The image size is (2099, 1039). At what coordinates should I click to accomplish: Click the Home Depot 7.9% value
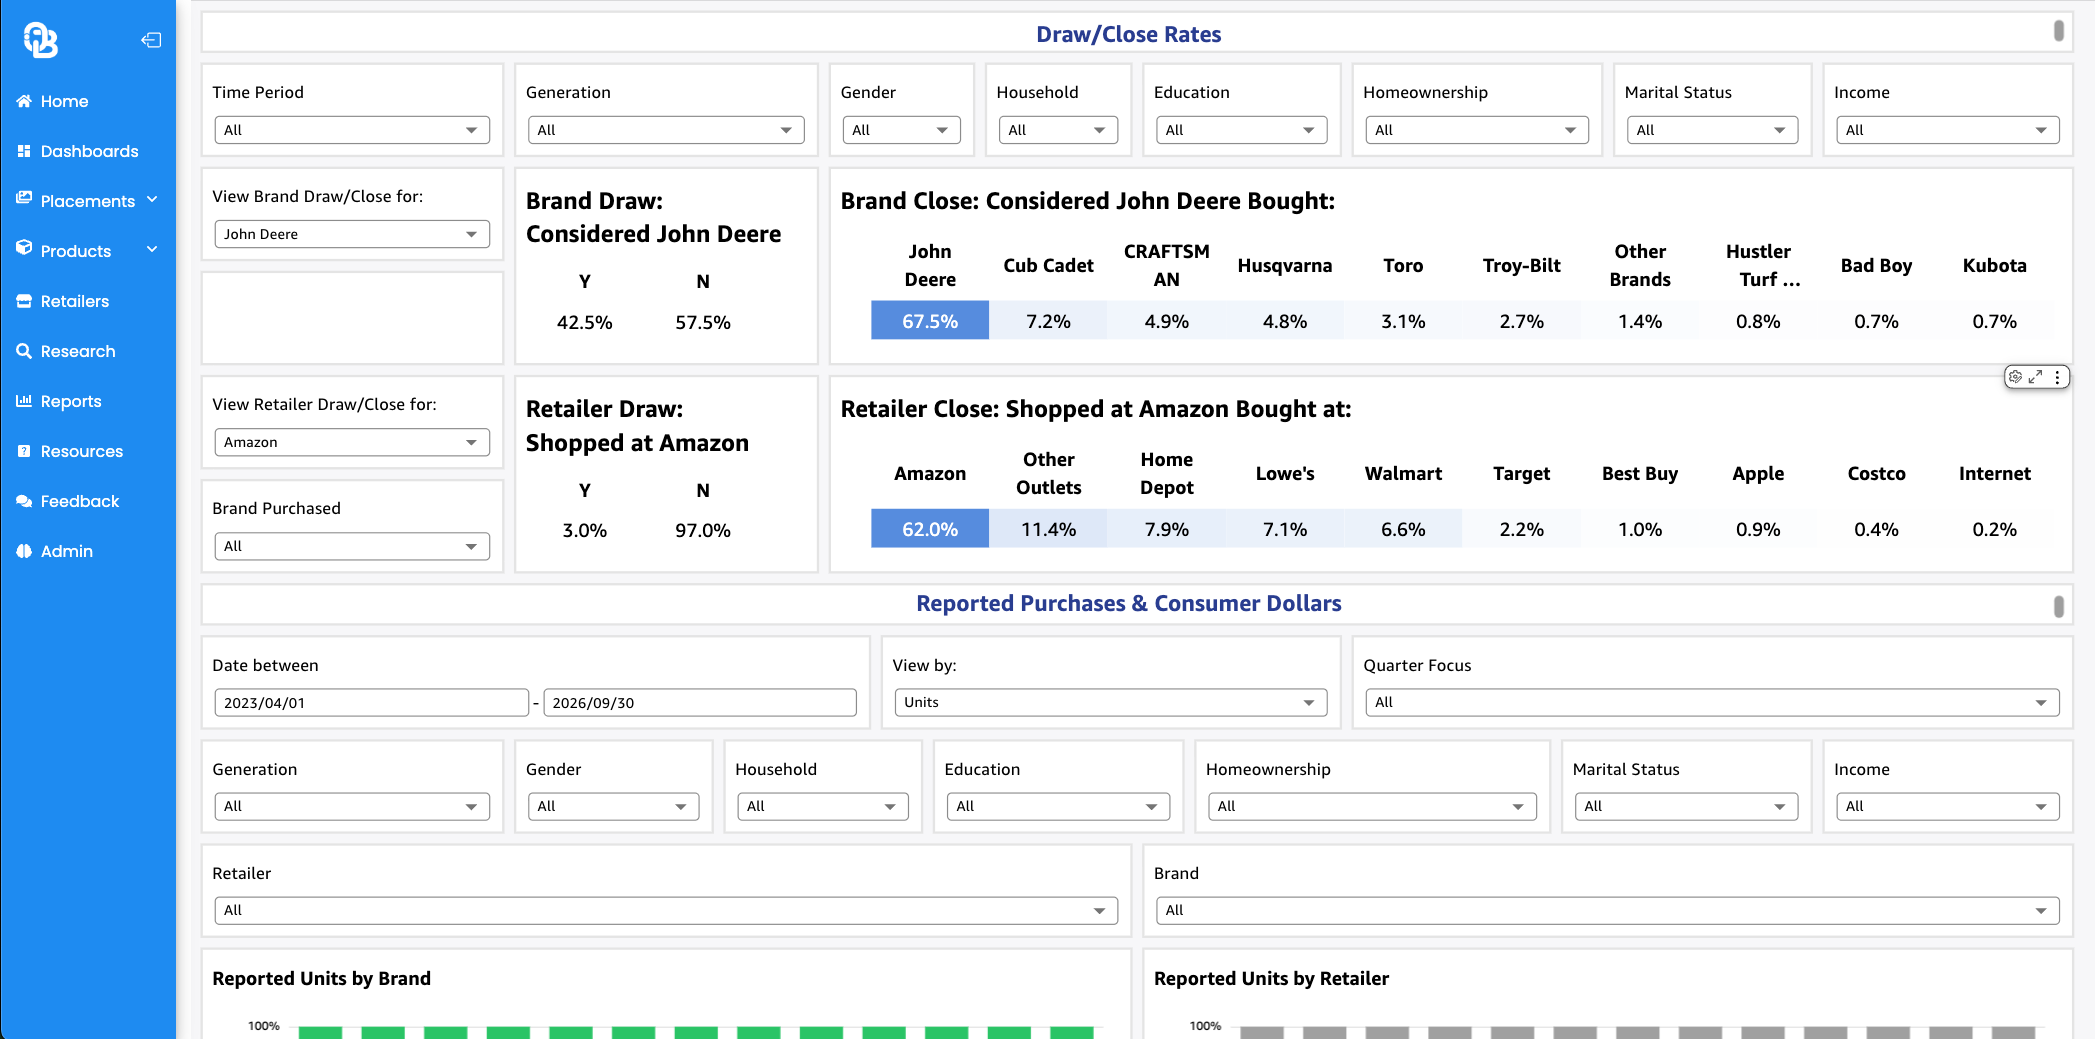(1167, 529)
